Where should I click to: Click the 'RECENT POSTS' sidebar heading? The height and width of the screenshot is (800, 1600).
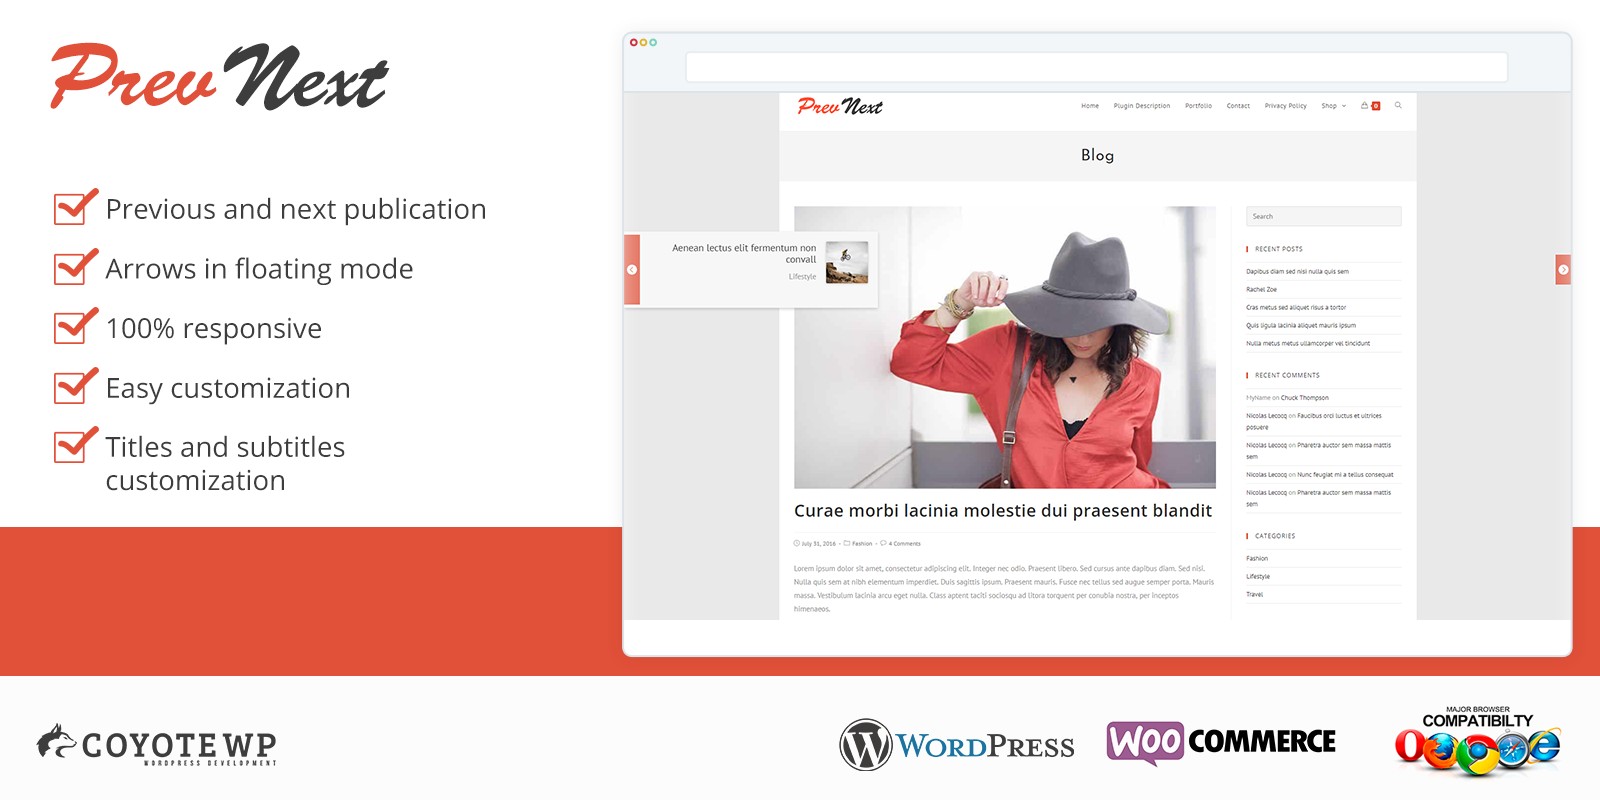point(1279,249)
